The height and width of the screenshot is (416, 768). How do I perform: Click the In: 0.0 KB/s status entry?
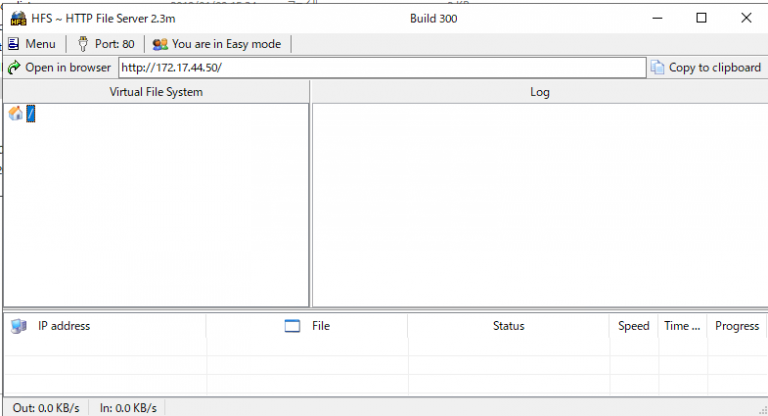[x=128, y=408]
